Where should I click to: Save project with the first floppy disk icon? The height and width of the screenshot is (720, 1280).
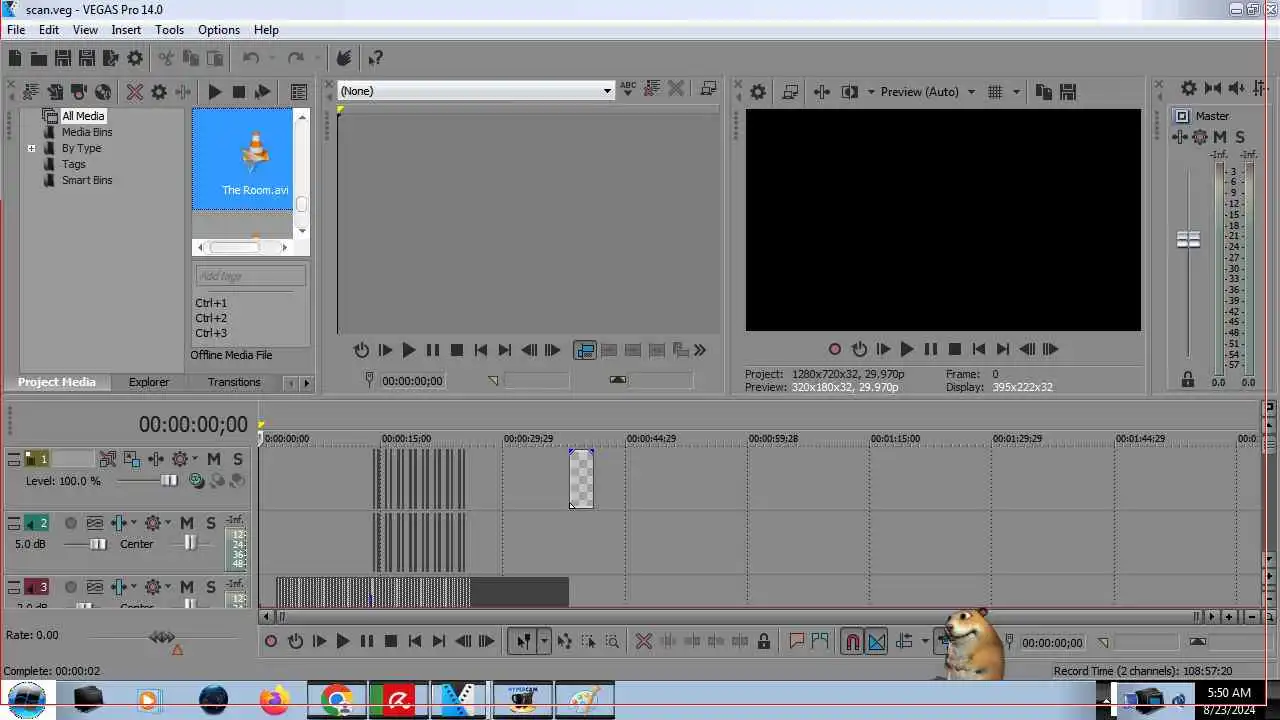[x=62, y=58]
